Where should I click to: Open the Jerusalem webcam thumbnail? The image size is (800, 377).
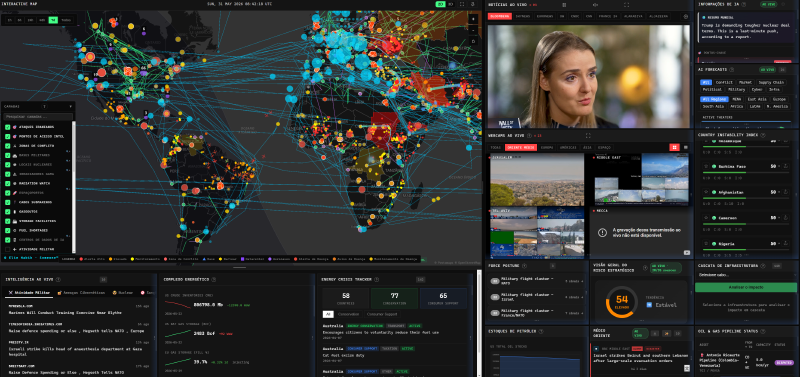click(537, 180)
